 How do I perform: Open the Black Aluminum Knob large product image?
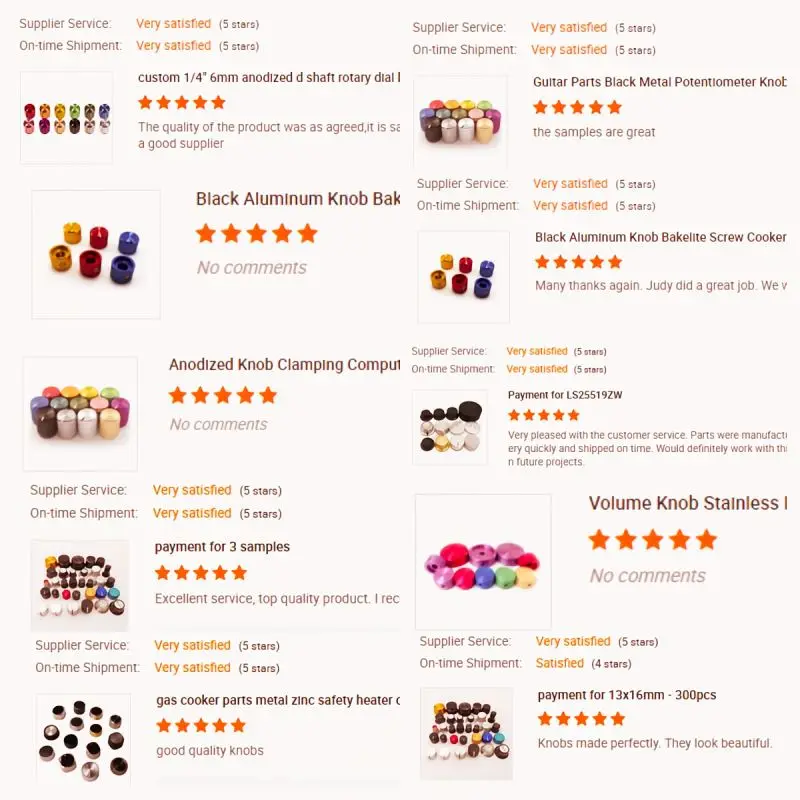[x=96, y=255]
